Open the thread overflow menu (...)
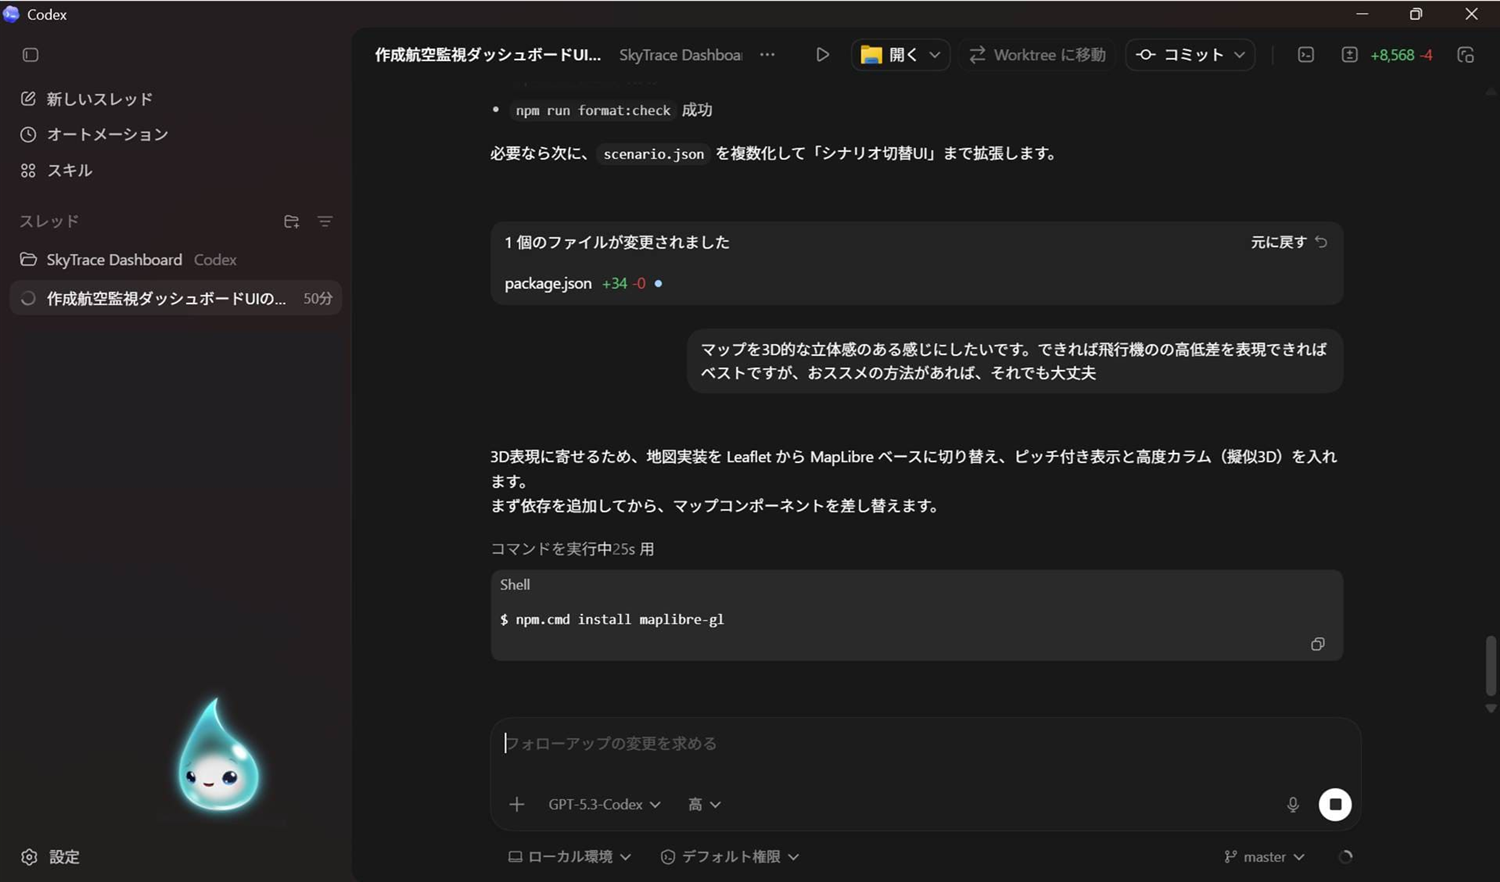 click(x=767, y=55)
